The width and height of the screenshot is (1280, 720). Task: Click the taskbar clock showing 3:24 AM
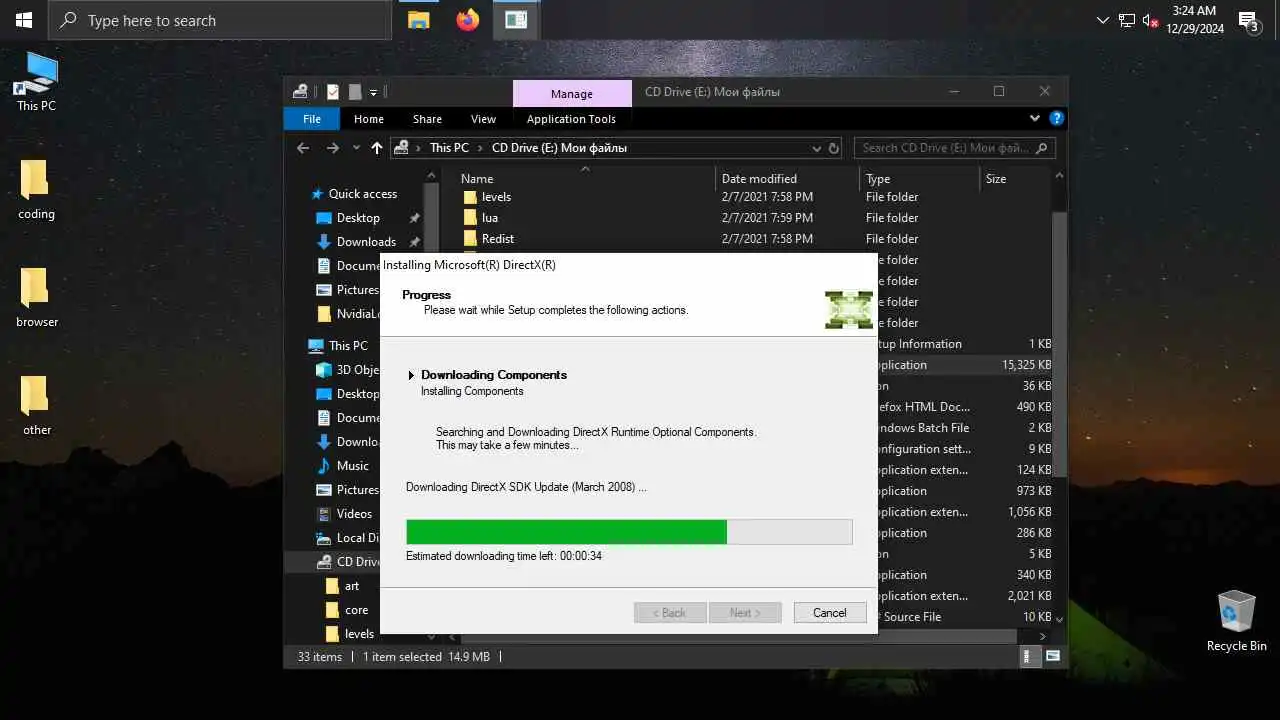[x=1194, y=20]
